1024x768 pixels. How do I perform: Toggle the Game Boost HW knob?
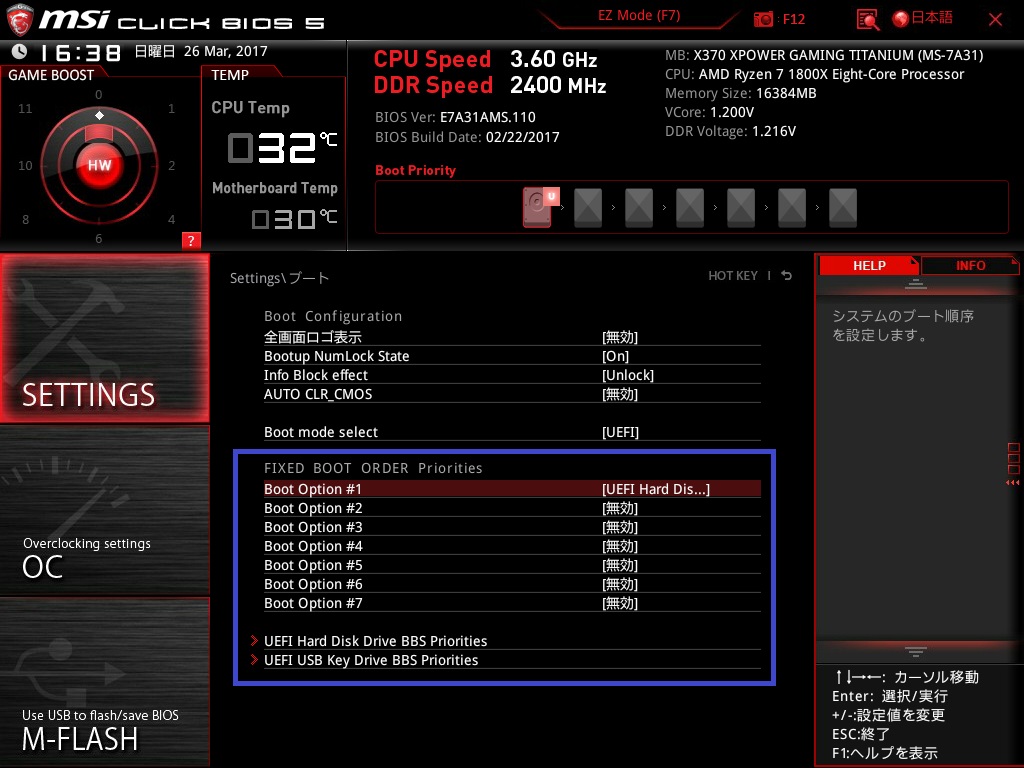99,165
